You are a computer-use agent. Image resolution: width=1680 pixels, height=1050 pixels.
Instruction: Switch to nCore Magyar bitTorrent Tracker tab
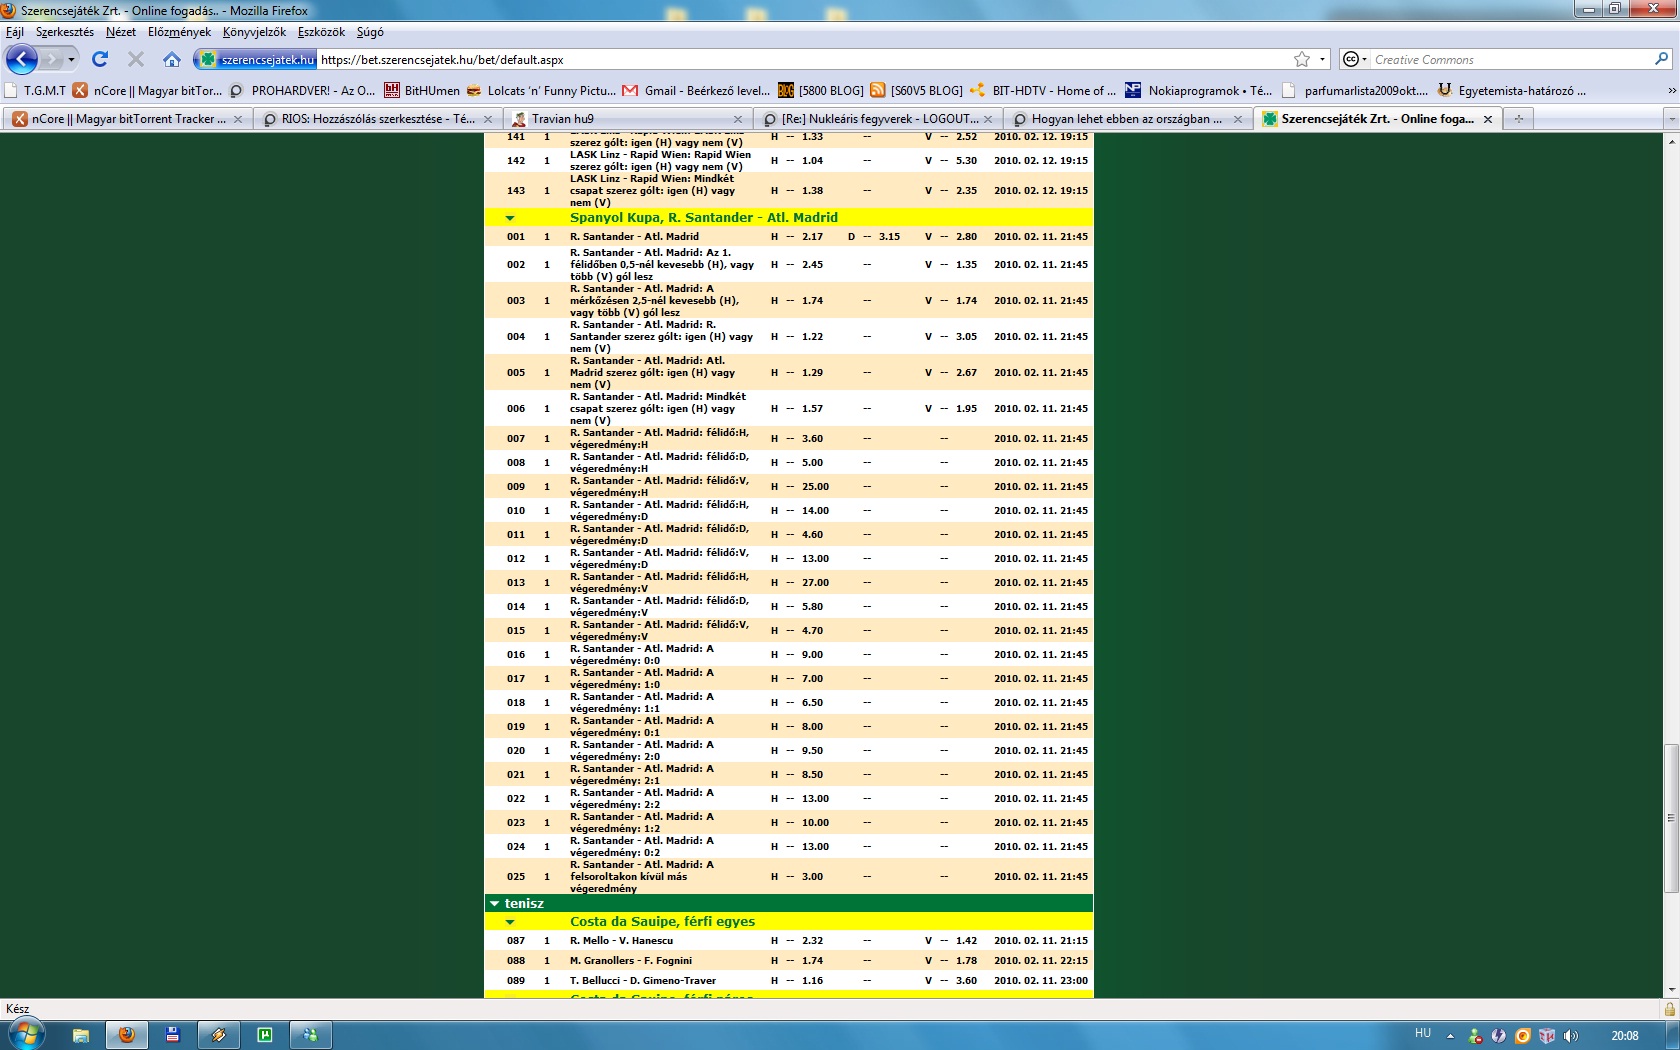point(127,118)
